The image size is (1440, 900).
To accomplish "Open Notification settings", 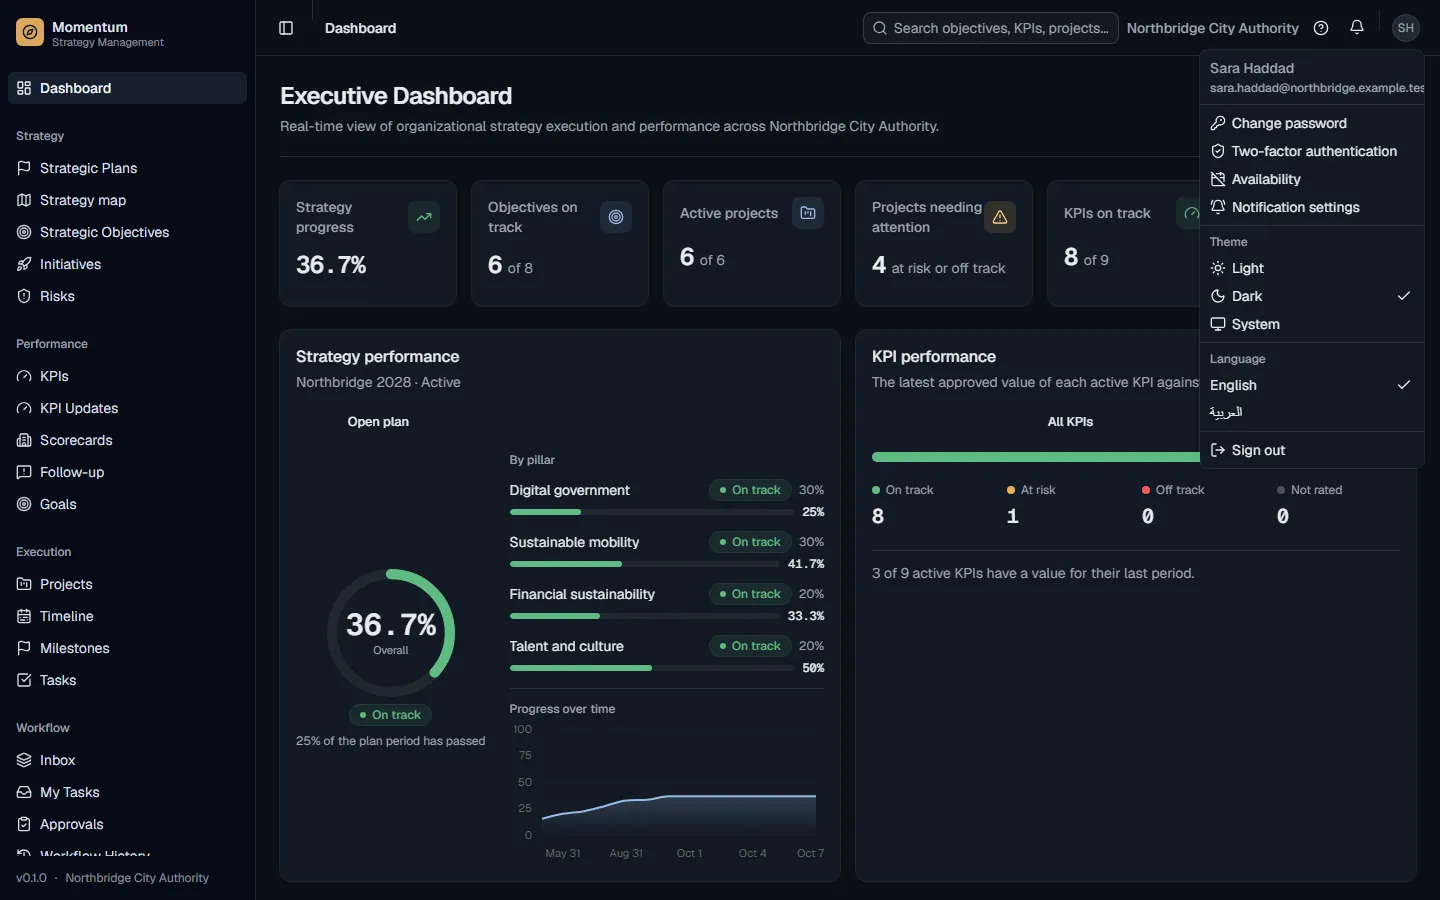I will click(1311, 207).
